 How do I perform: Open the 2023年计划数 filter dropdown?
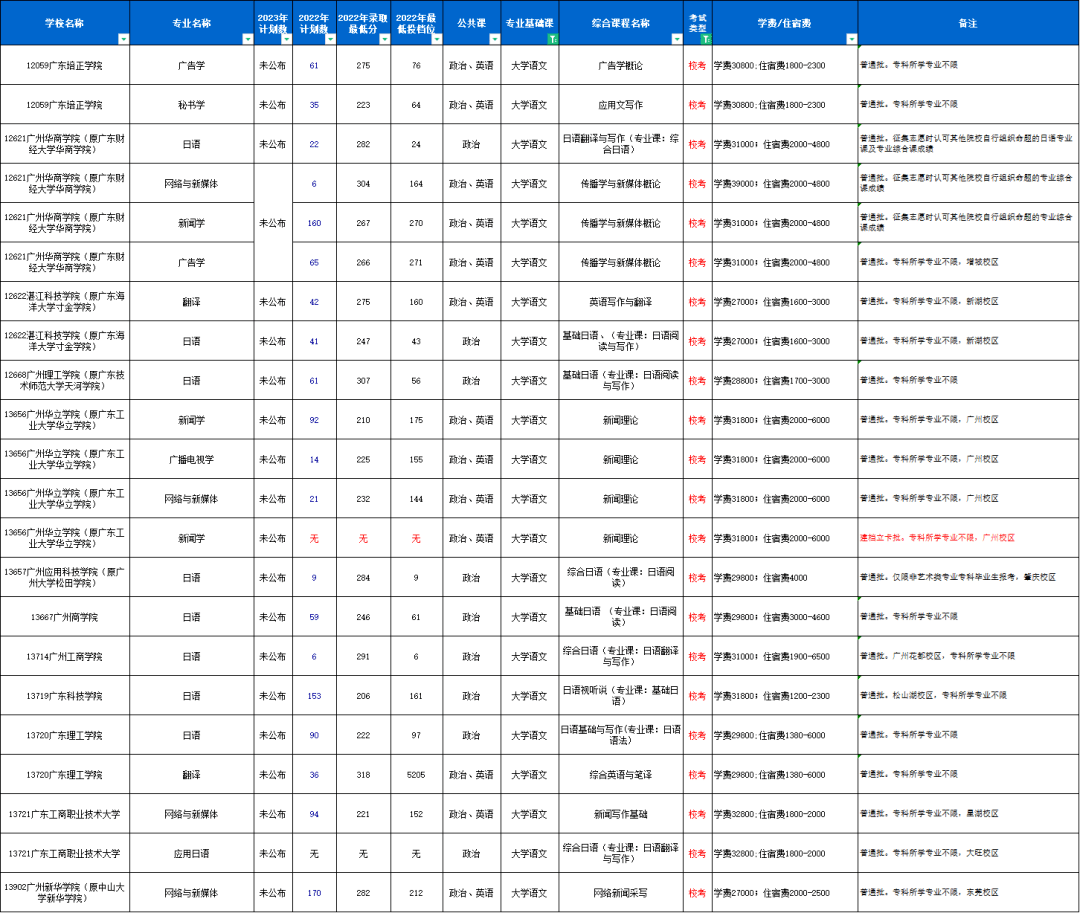(x=287, y=39)
